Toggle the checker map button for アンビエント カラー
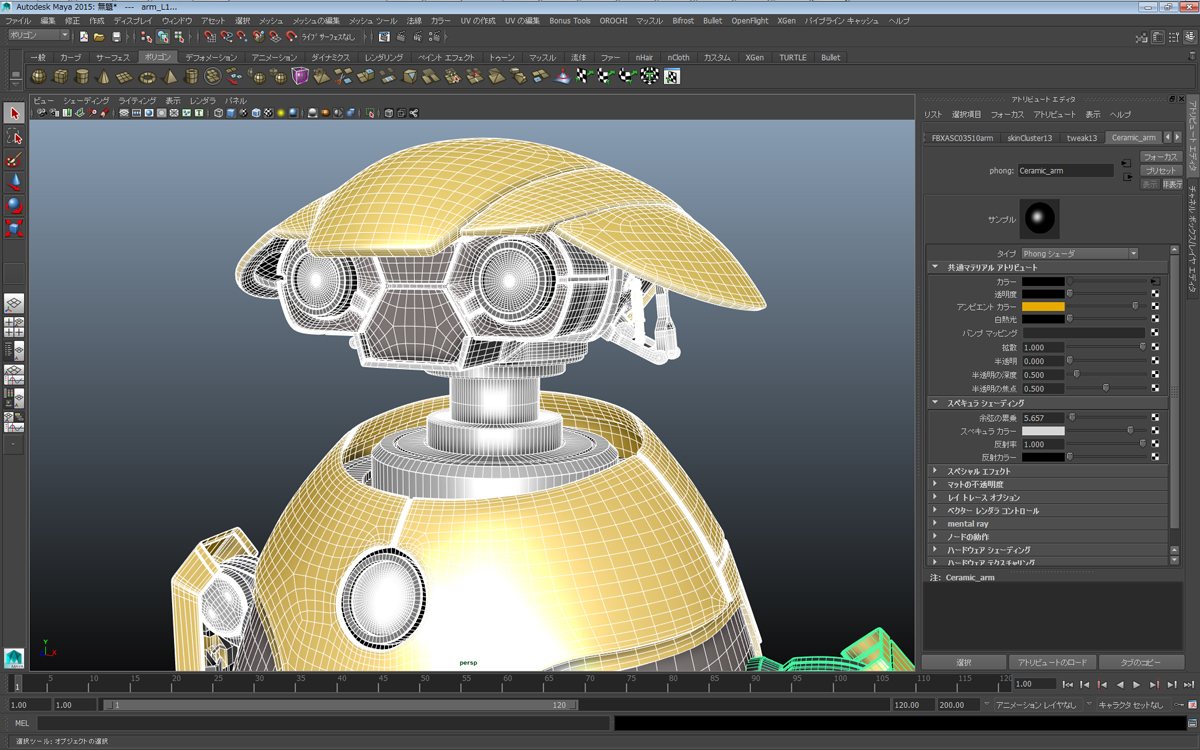This screenshot has height=750, width=1200. pos(1155,307)
